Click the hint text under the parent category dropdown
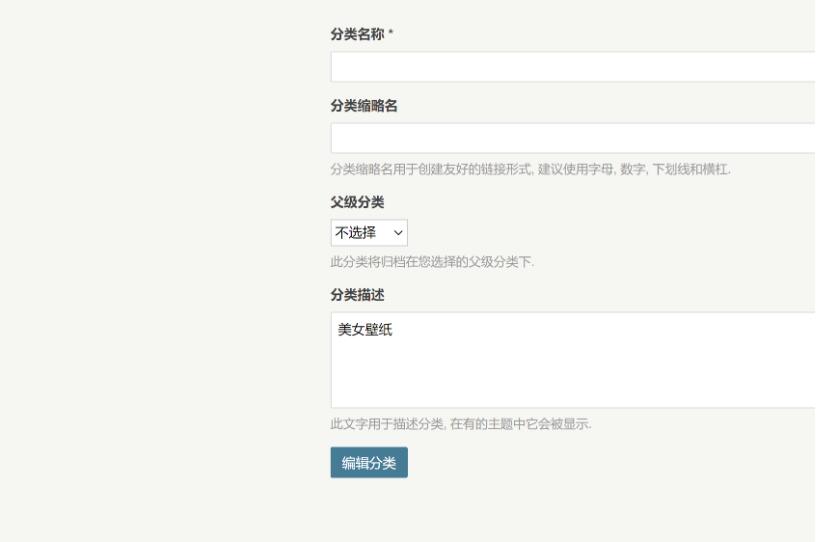828x542 pixels. 432,263
